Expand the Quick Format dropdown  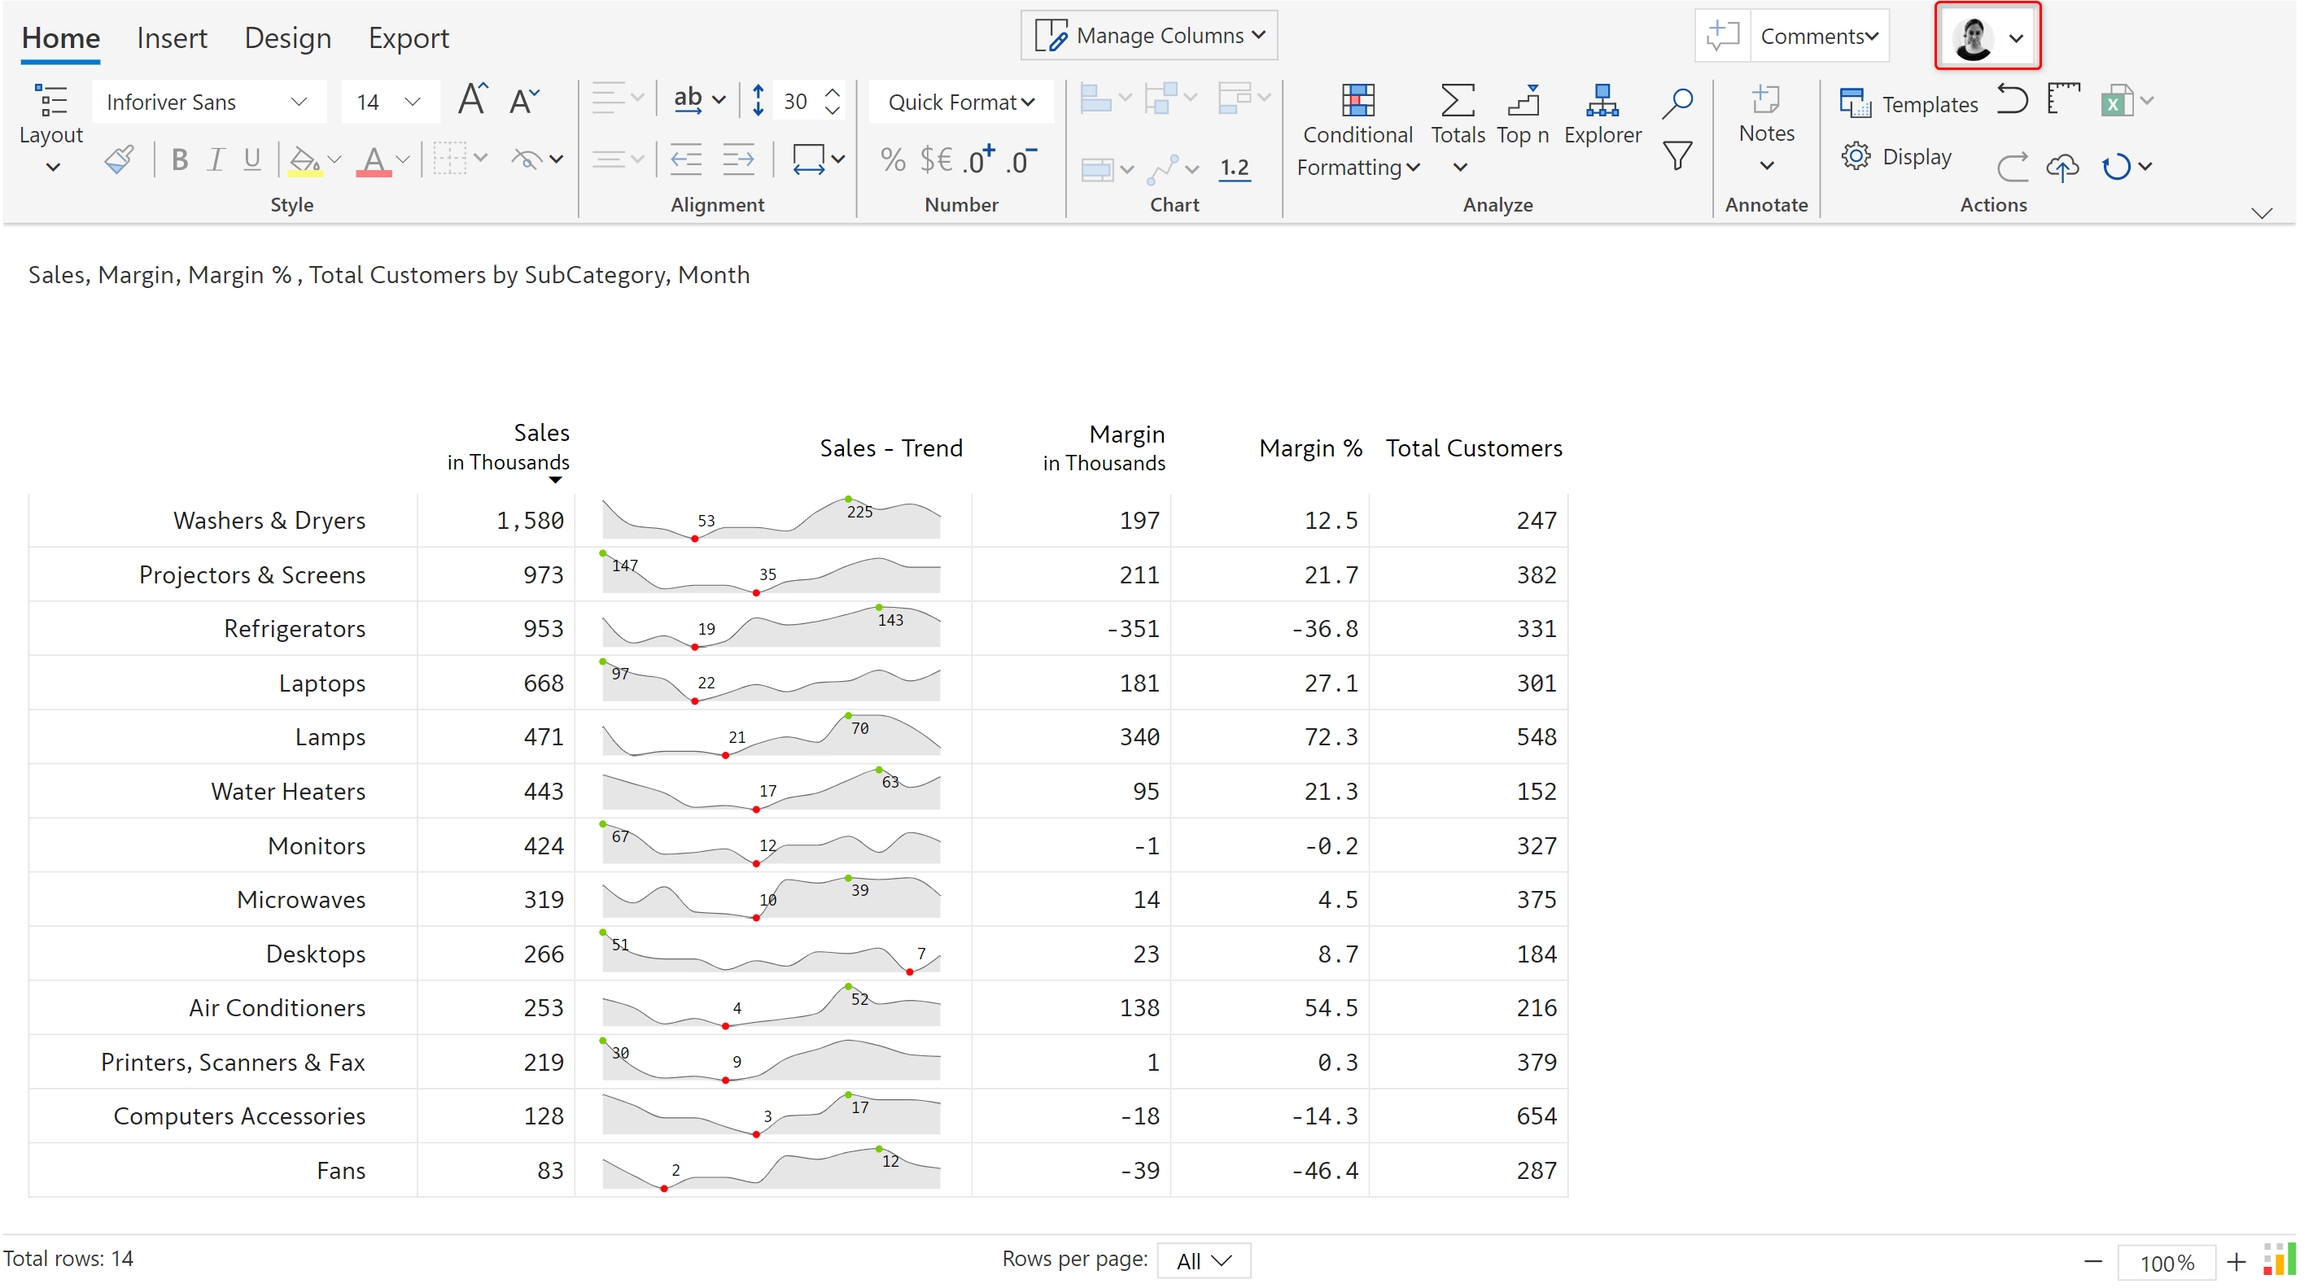pos(960,102)
